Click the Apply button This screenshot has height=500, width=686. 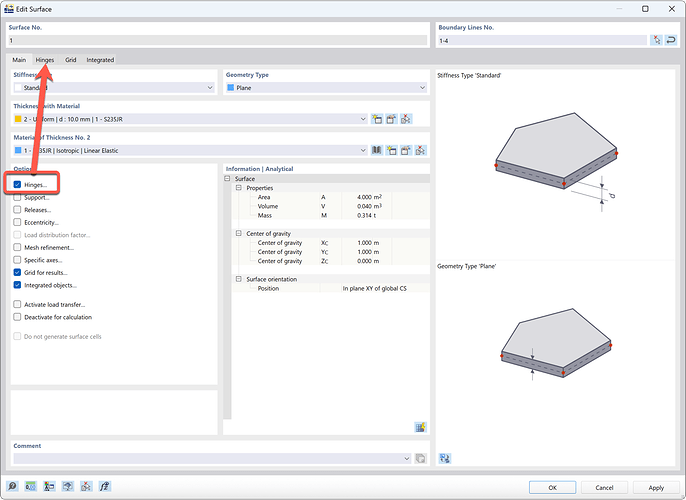[656, 487]
